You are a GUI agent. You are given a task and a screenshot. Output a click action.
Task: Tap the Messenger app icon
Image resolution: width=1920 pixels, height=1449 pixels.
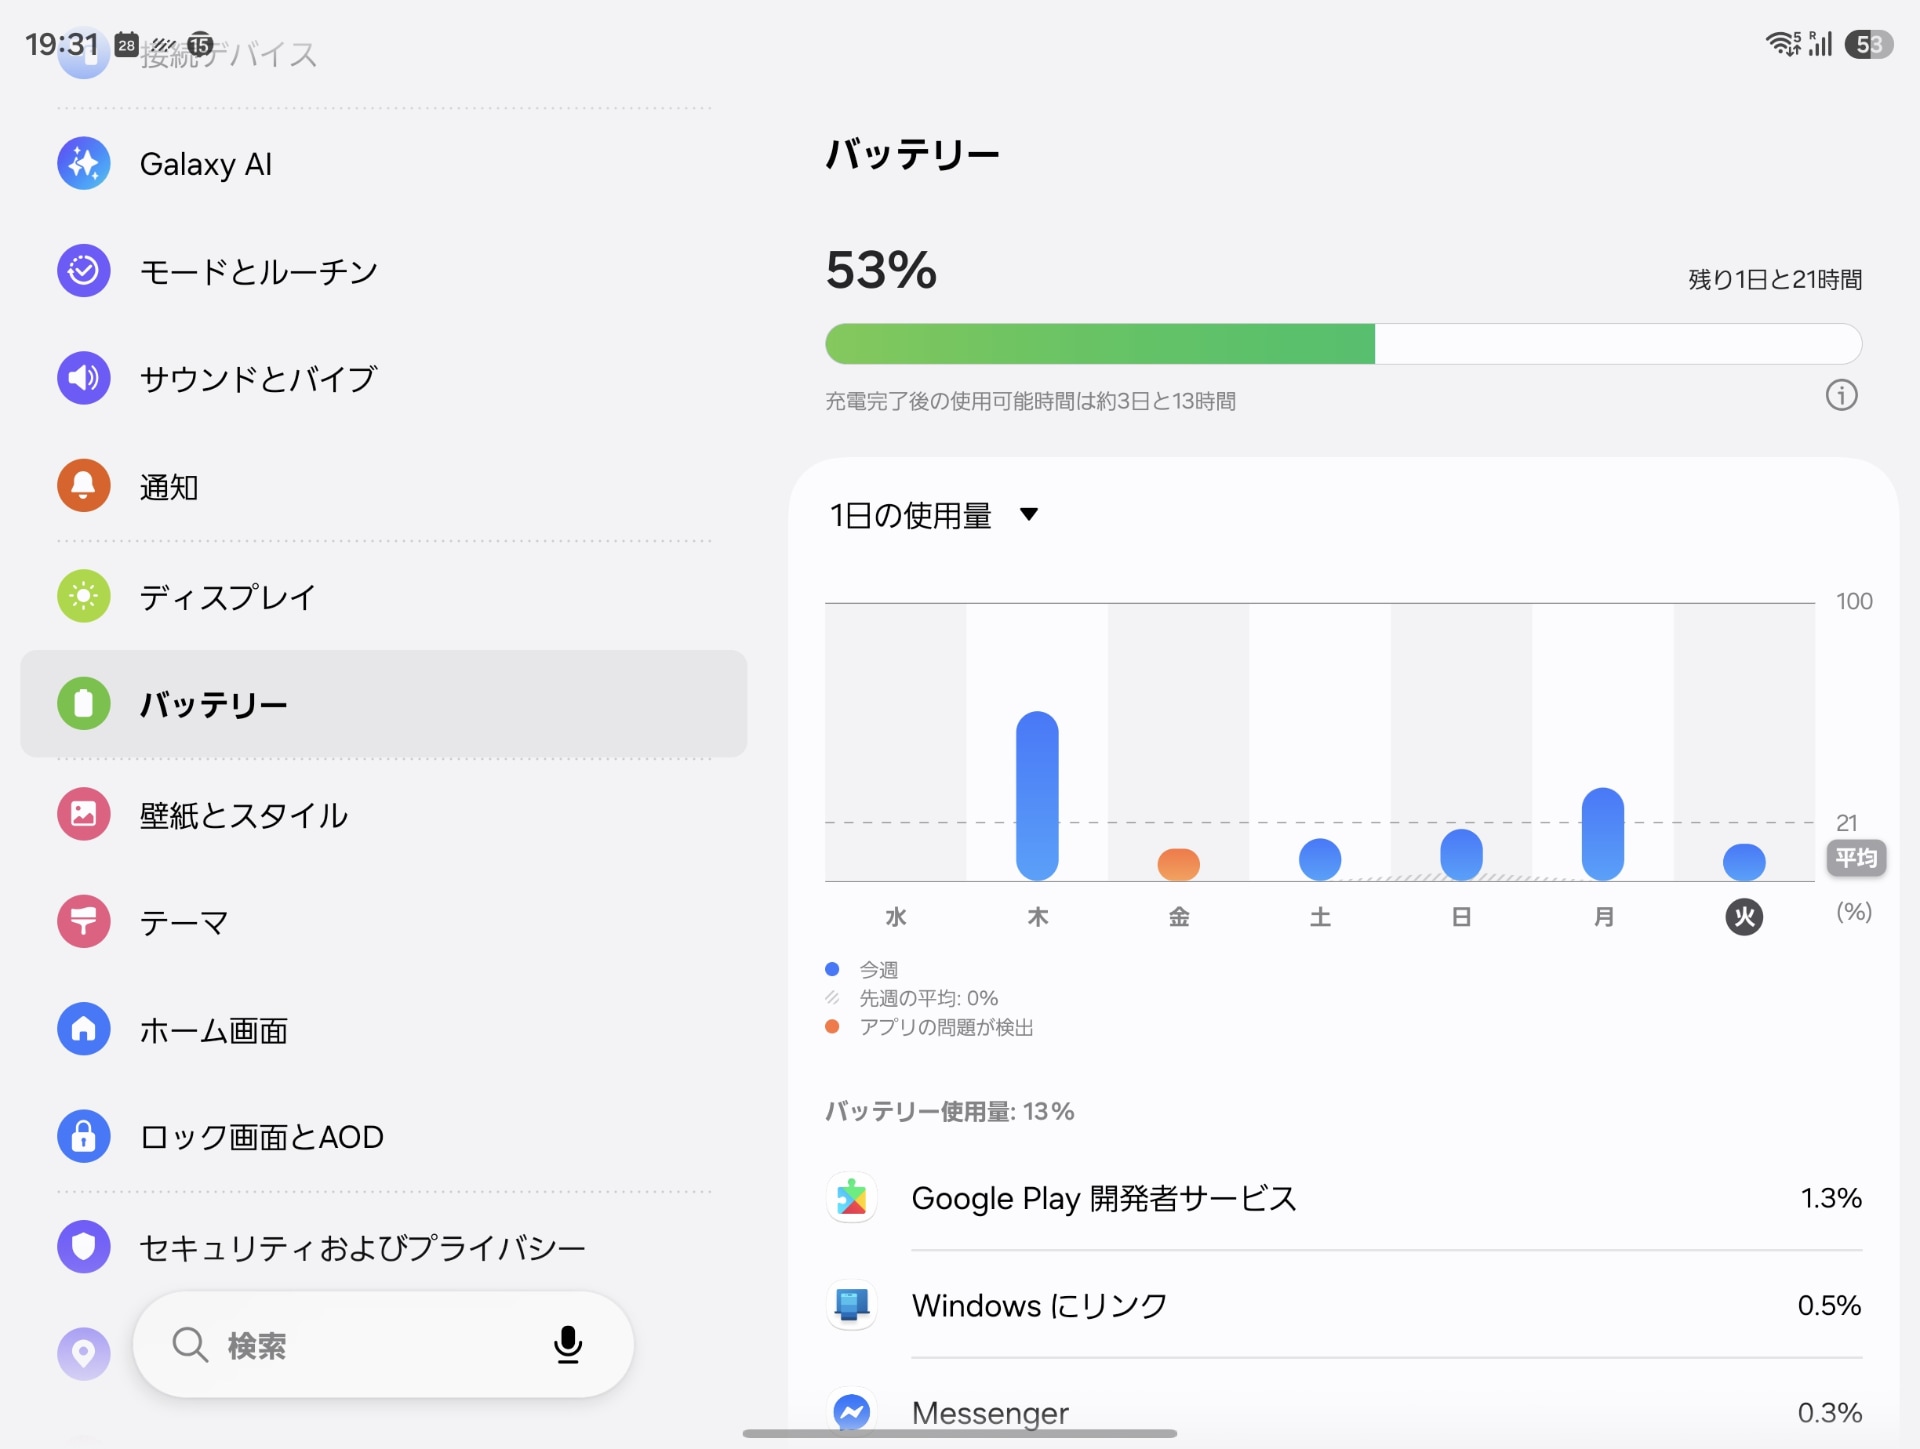tap(852, 1412)
